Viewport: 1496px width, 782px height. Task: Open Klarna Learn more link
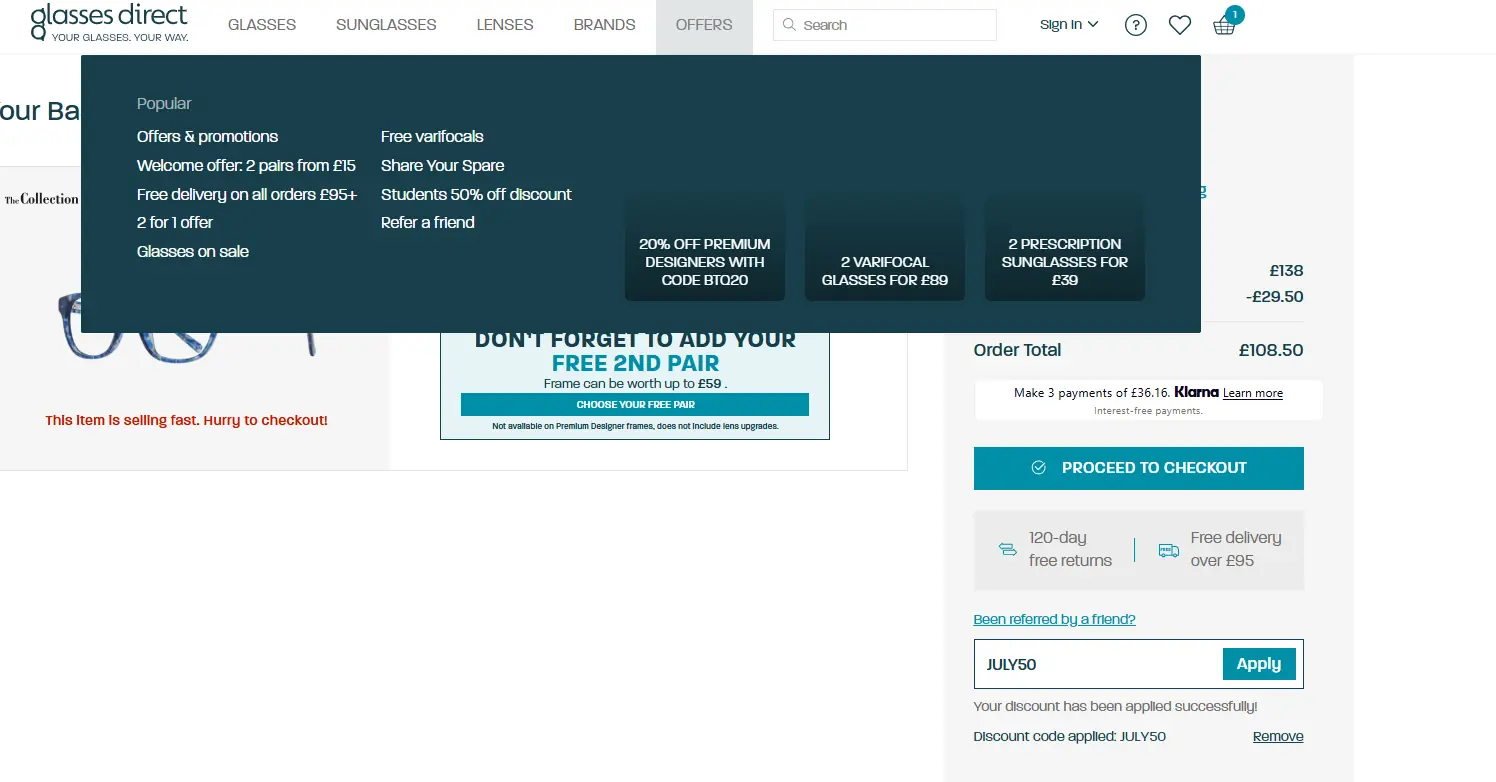tap(1252, 393)
